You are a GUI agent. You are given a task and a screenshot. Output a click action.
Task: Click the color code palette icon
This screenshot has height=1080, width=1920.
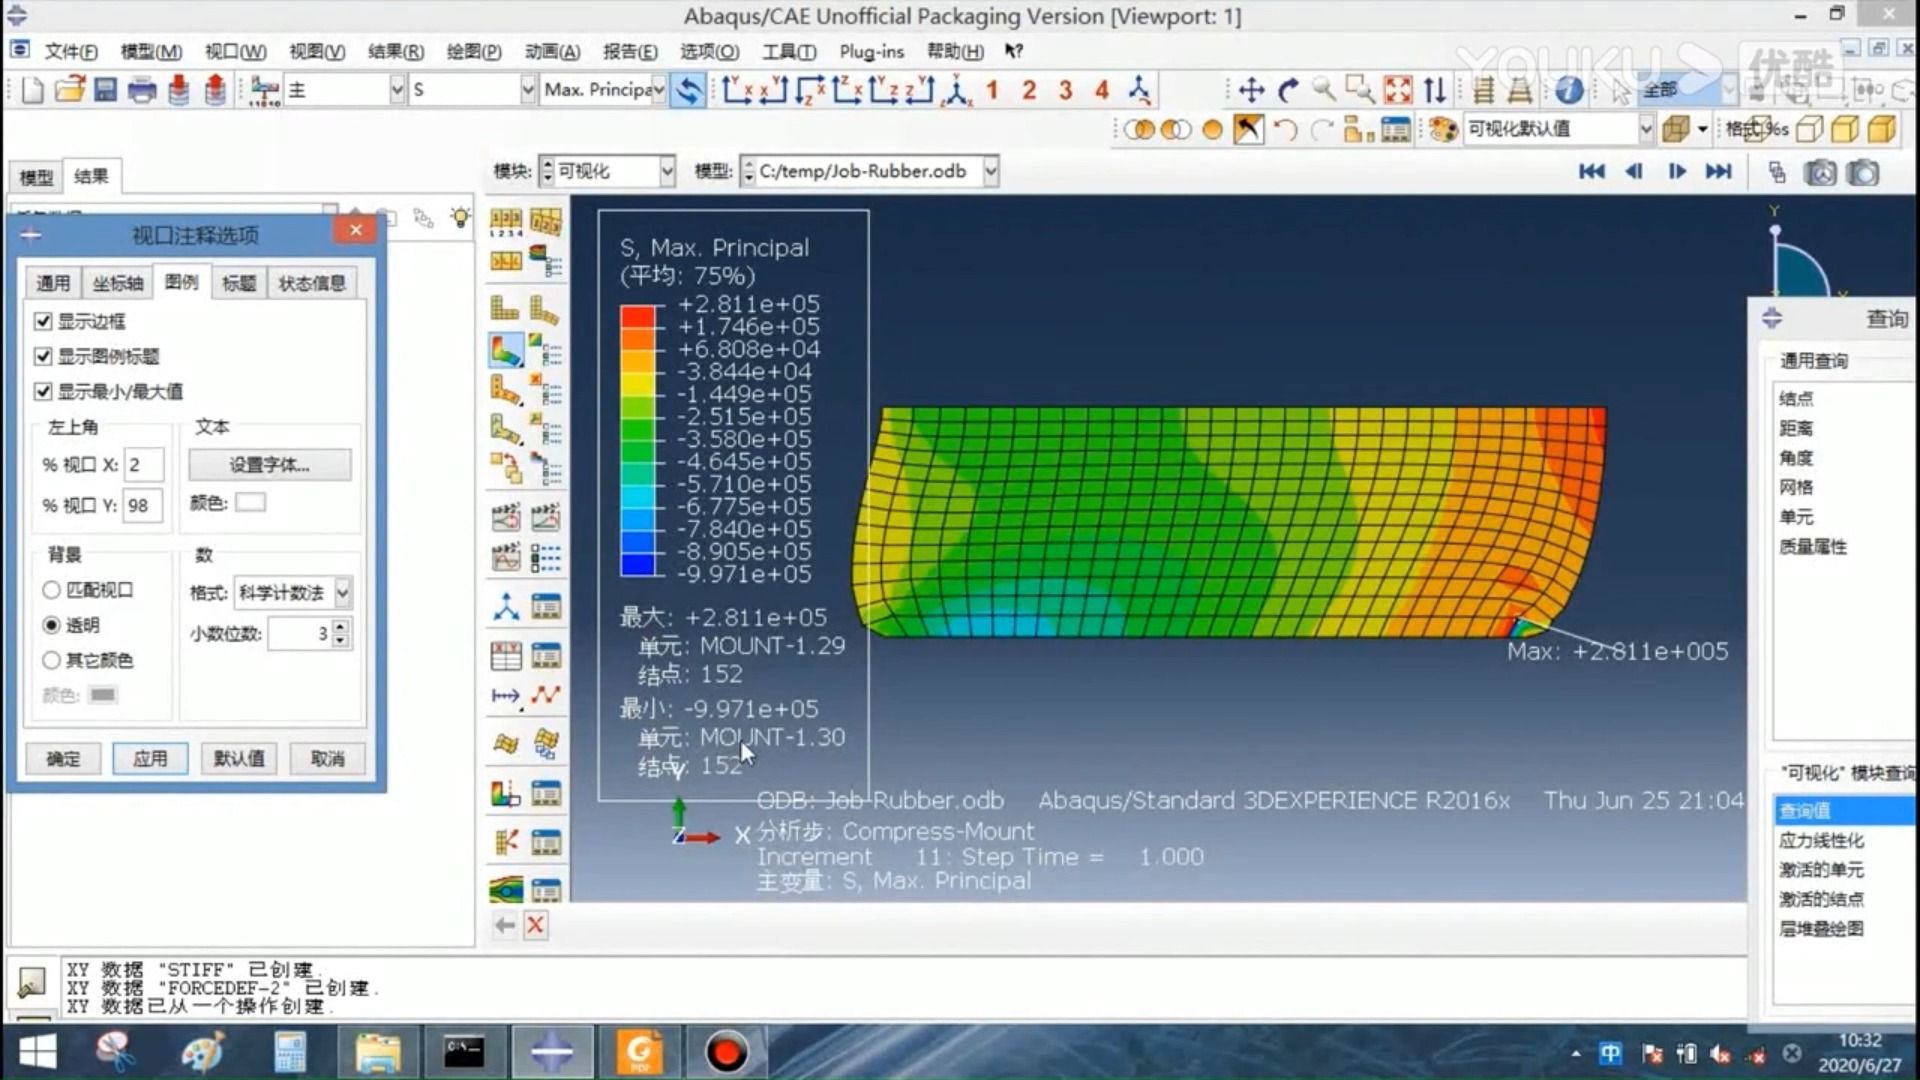click(1442, 128)
